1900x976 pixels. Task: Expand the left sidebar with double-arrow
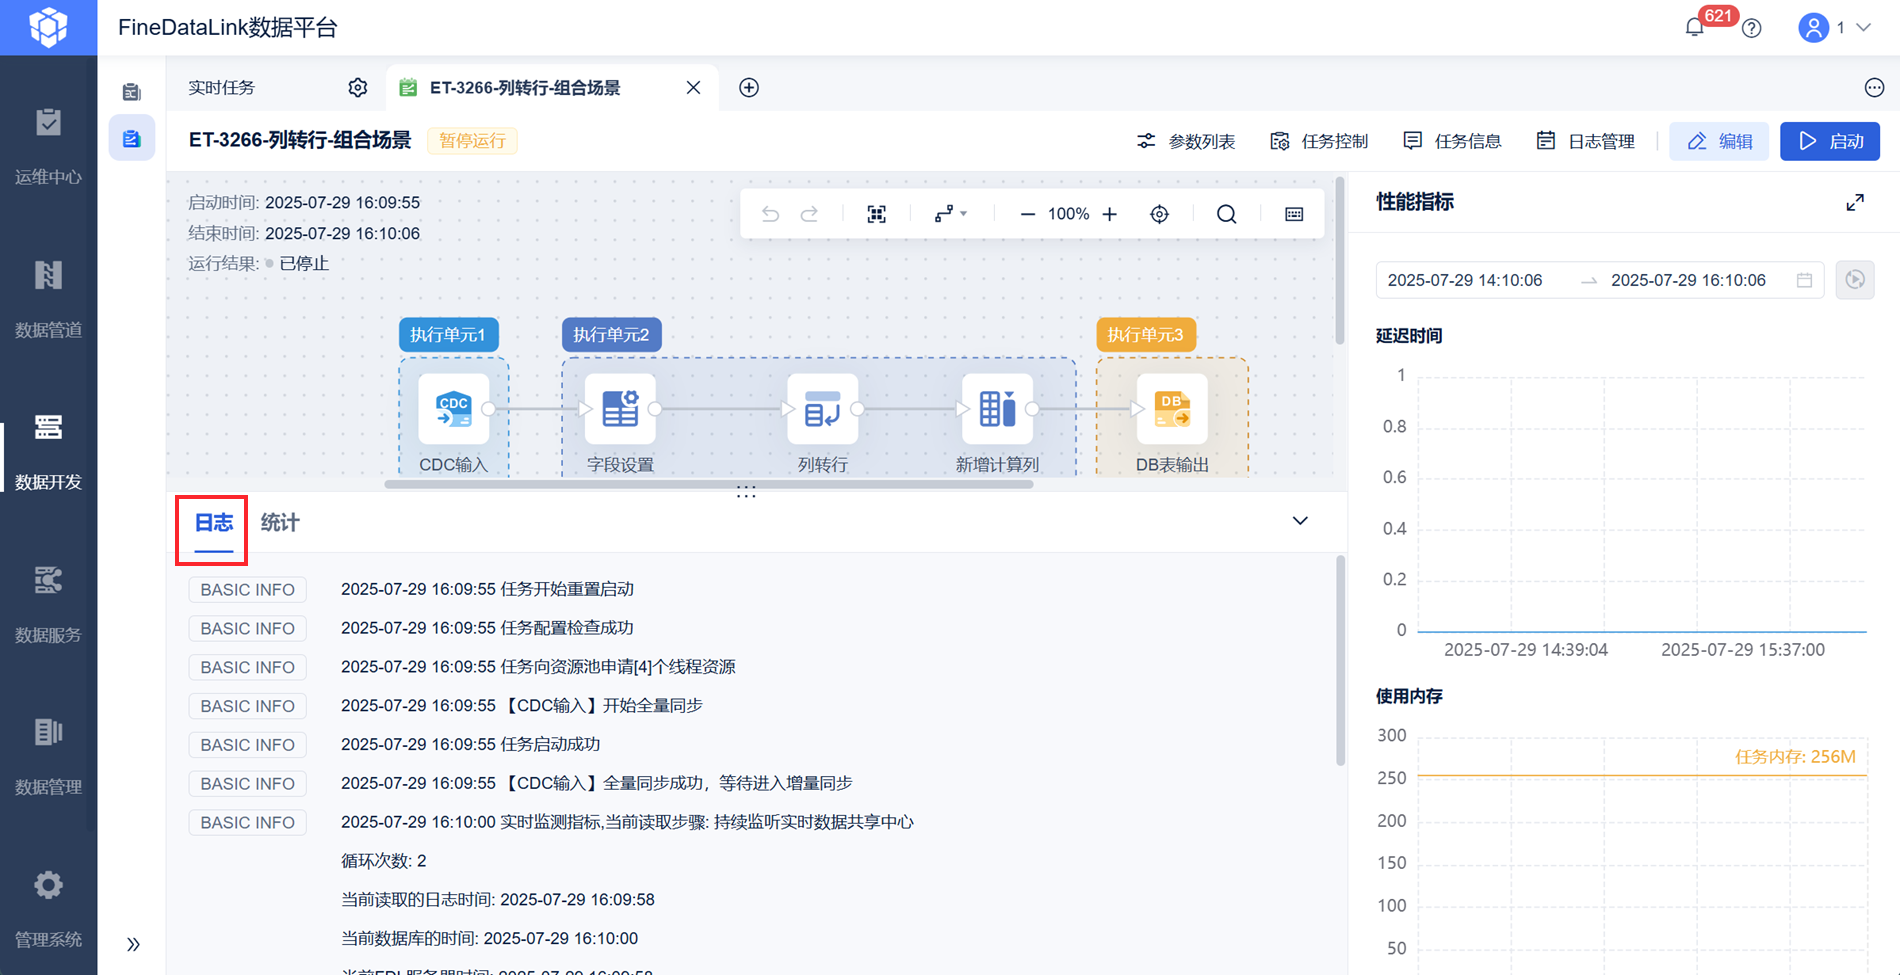(x=133, y=944)
